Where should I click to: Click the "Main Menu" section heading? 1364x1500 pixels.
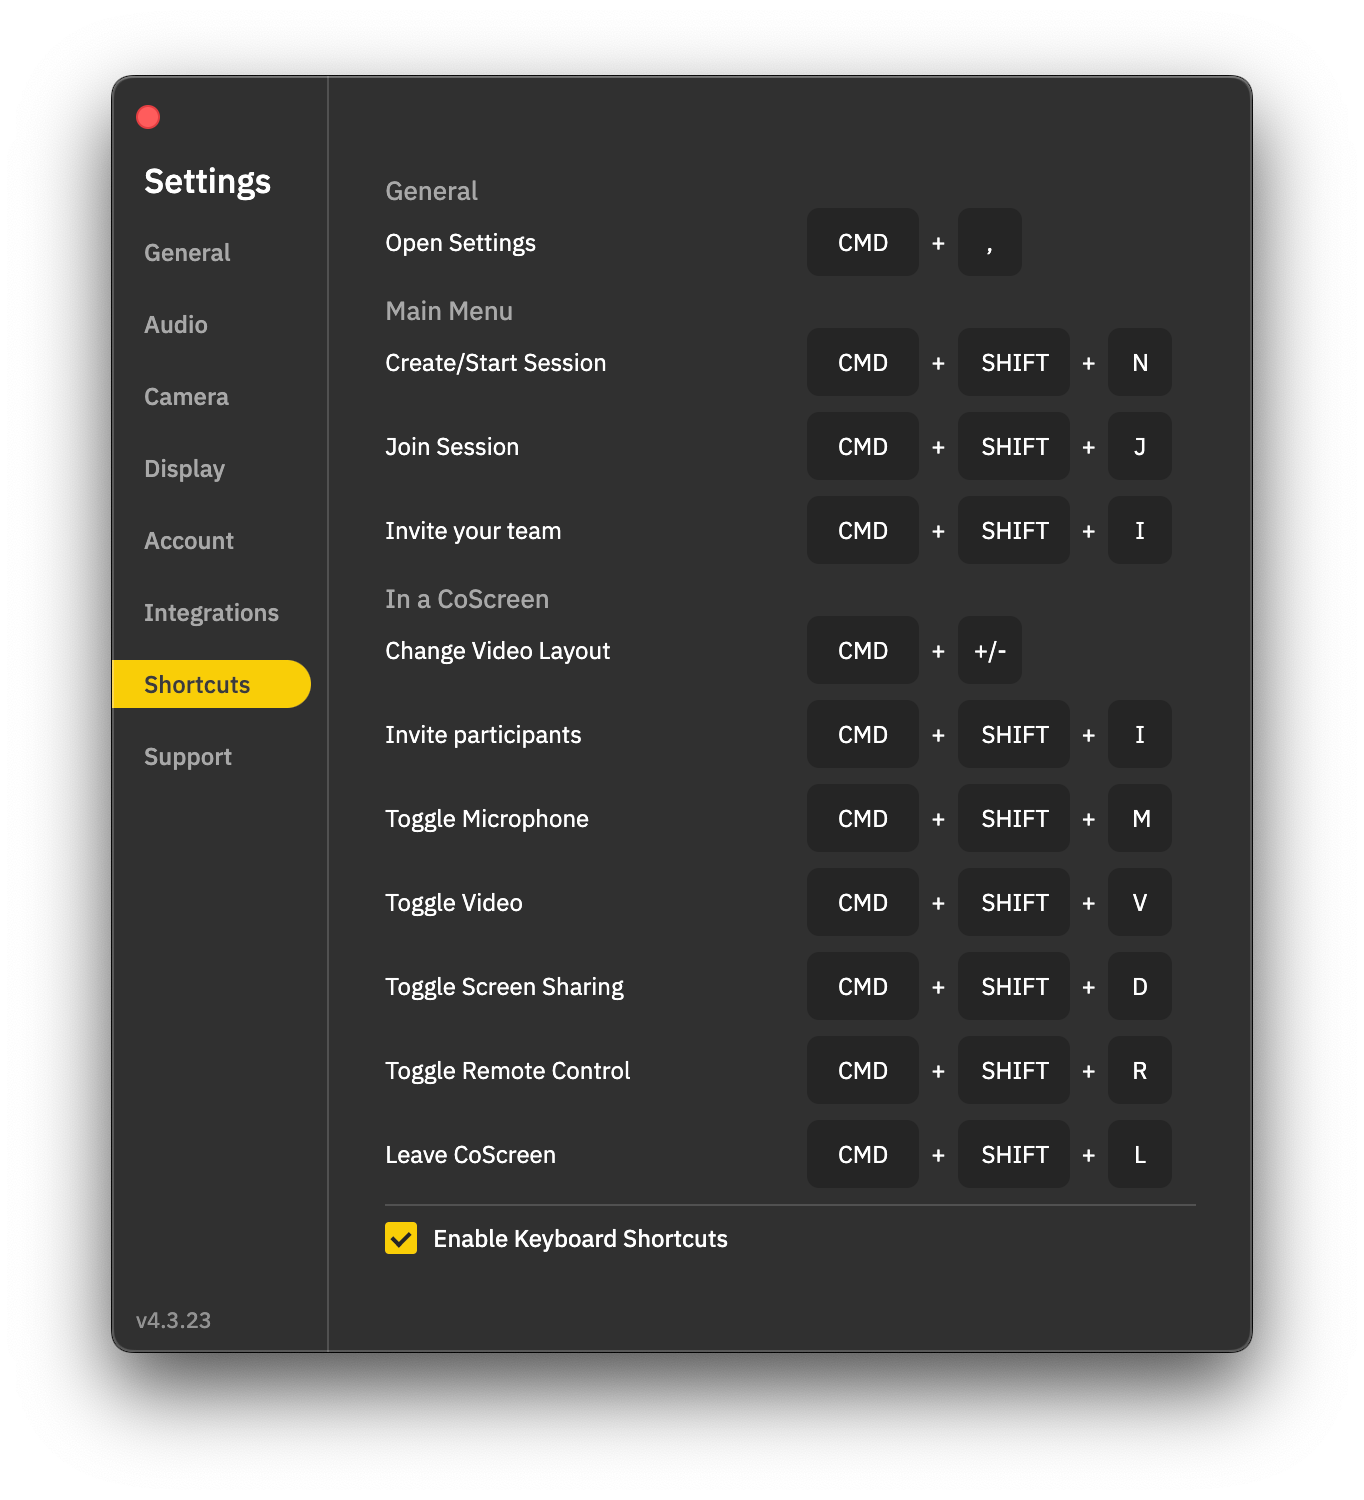tap(449, 311)
